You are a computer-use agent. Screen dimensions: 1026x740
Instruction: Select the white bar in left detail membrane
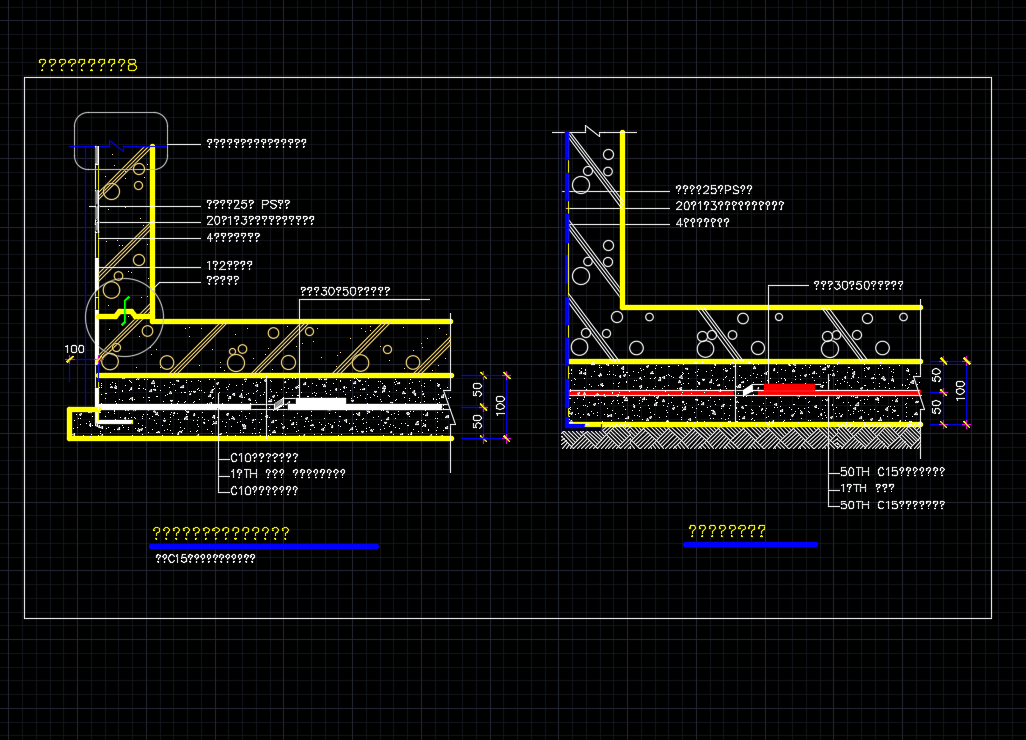pos(319,402)
